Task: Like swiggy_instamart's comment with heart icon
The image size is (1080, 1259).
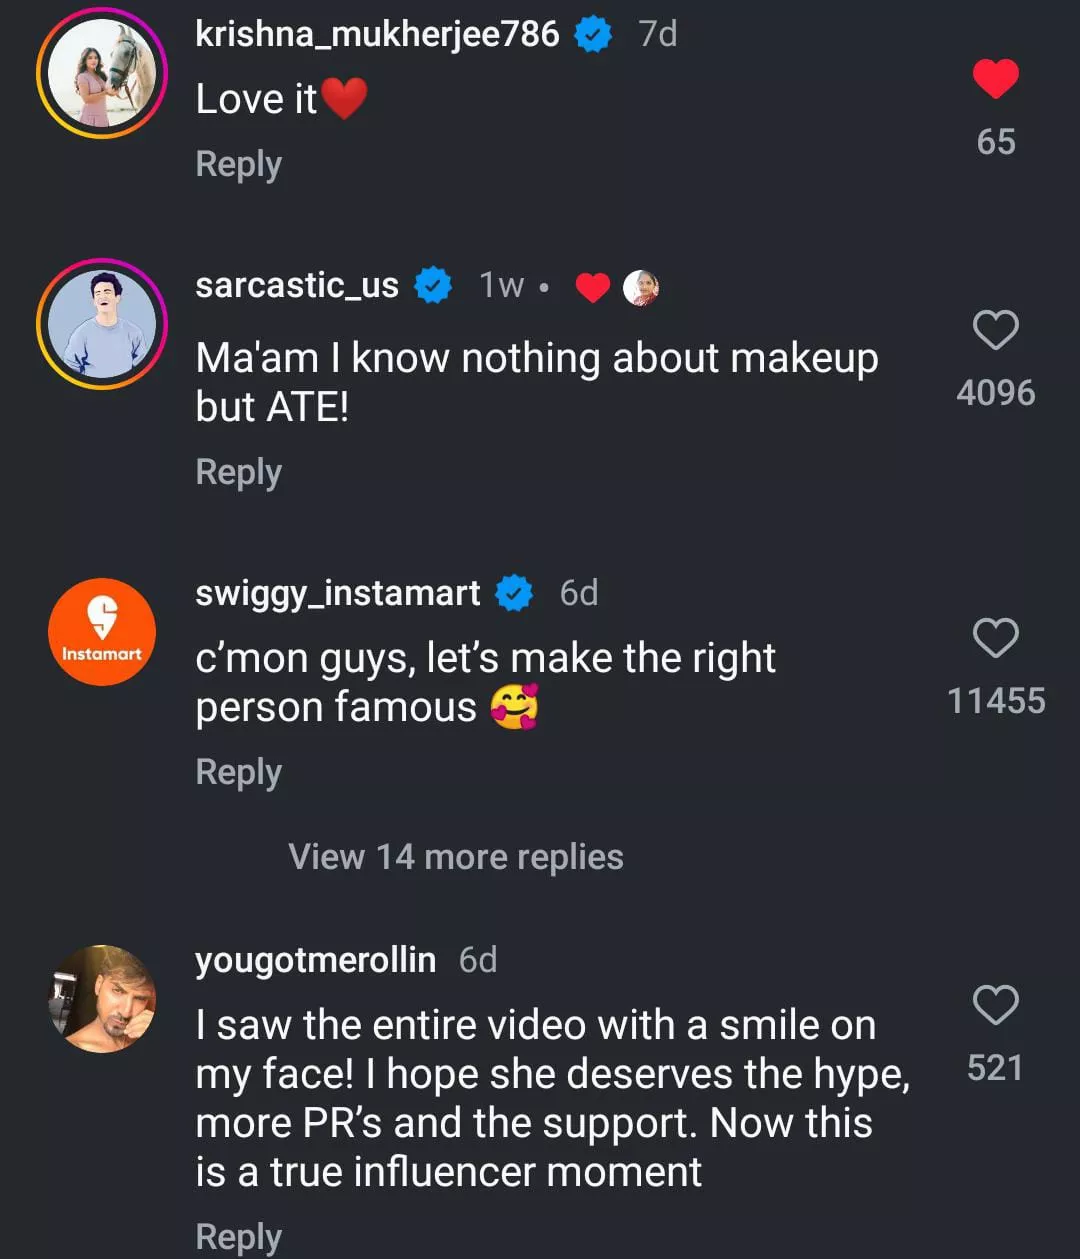Action: tap(995, 639)
